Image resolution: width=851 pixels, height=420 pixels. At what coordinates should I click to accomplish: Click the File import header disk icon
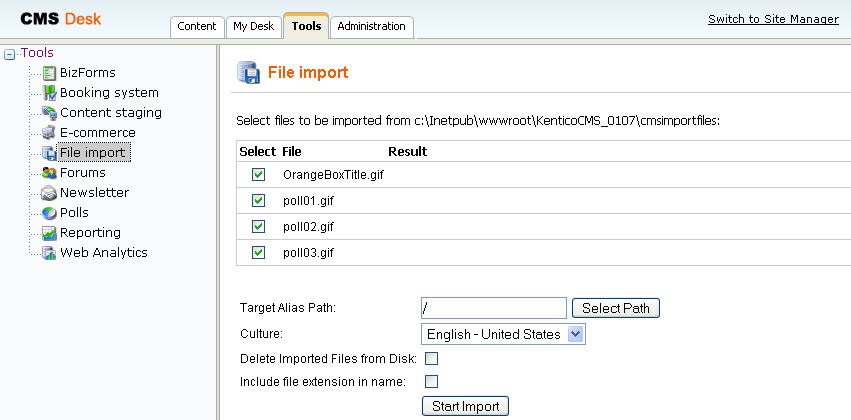point(249,73)
